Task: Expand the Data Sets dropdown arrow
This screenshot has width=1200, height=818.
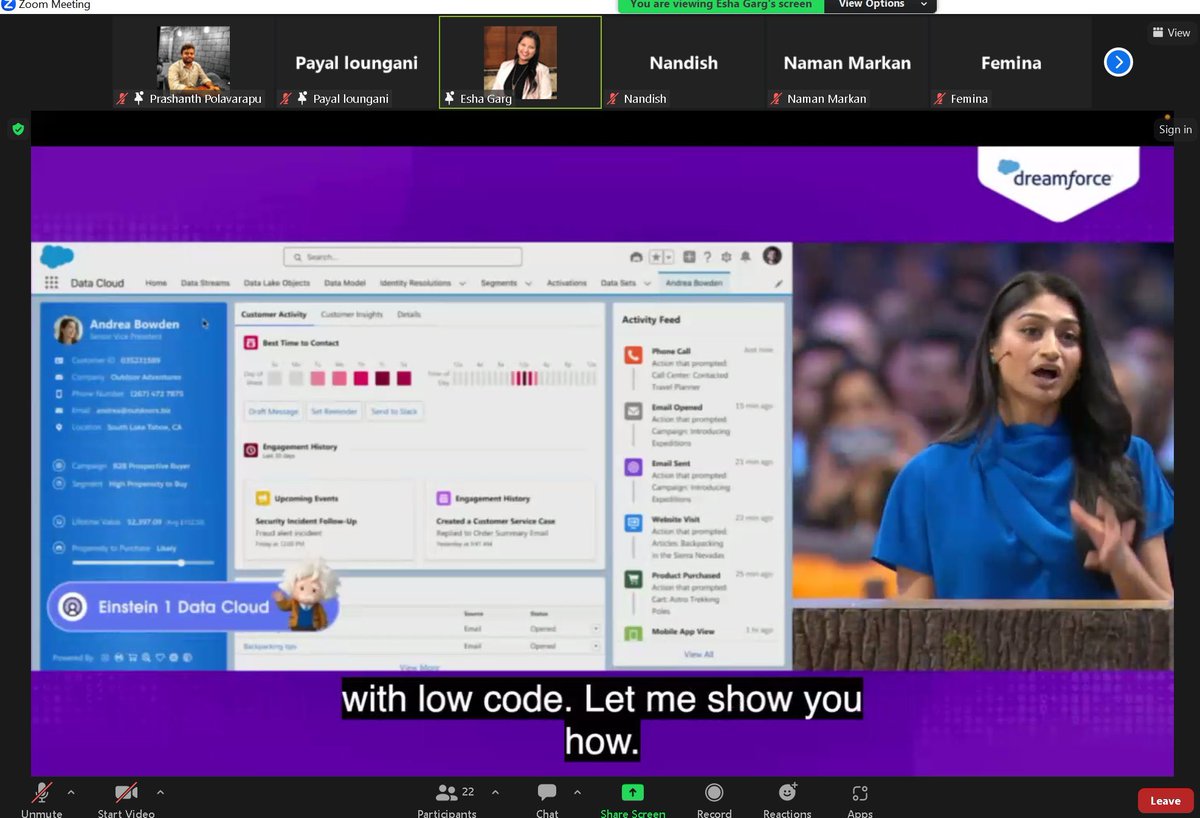Action: click(647, 284)
